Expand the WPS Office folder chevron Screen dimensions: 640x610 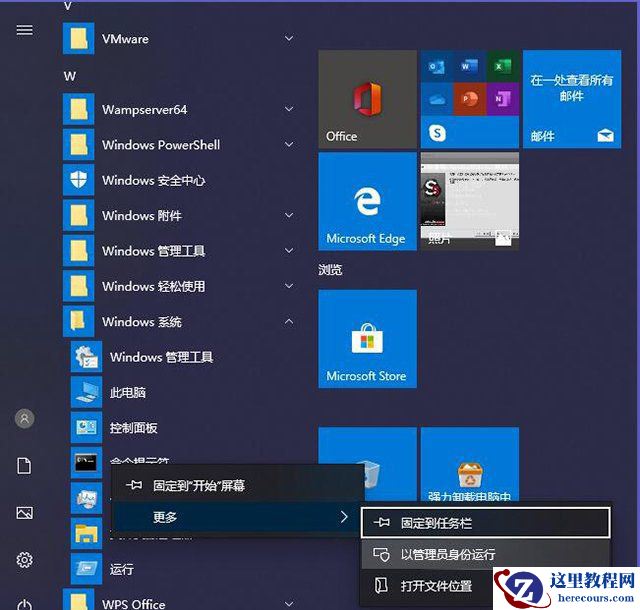[289, 604]
